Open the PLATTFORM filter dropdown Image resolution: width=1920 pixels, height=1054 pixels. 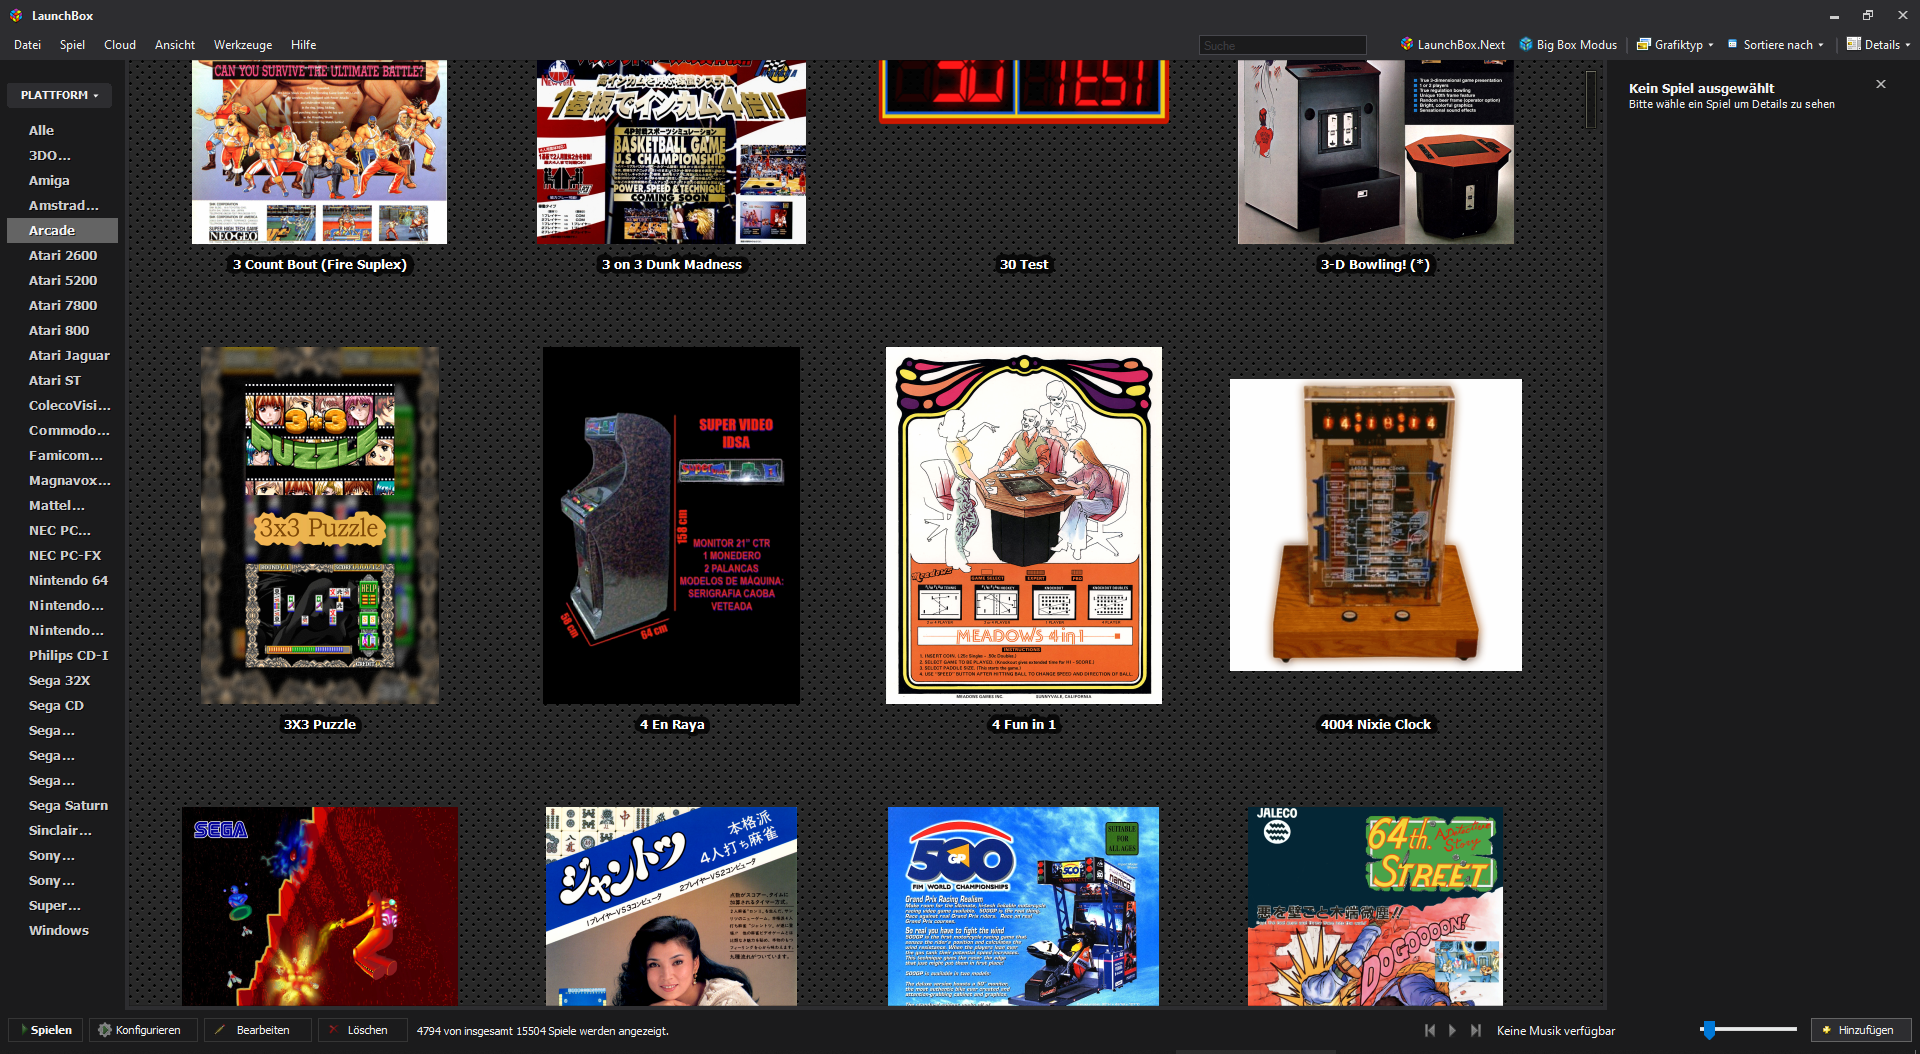(59, 95)
